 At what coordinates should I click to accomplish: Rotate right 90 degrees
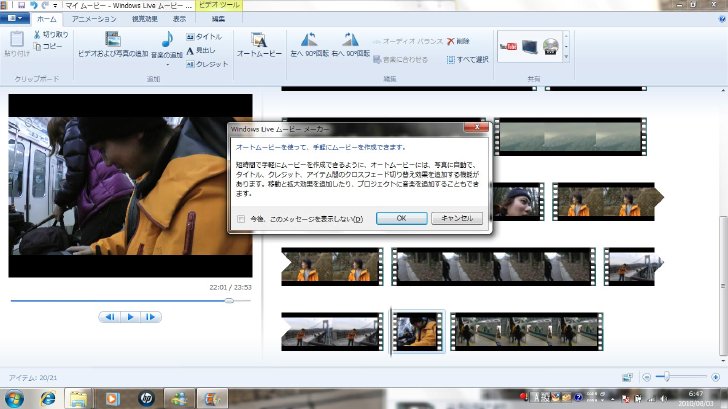point(351,45)
